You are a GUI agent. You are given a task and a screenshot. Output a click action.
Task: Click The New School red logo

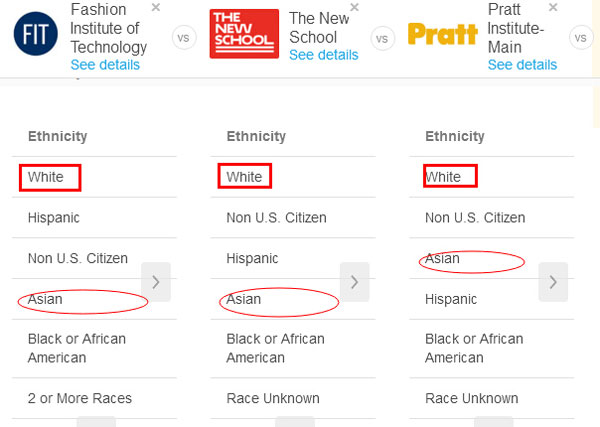(244, 34)
